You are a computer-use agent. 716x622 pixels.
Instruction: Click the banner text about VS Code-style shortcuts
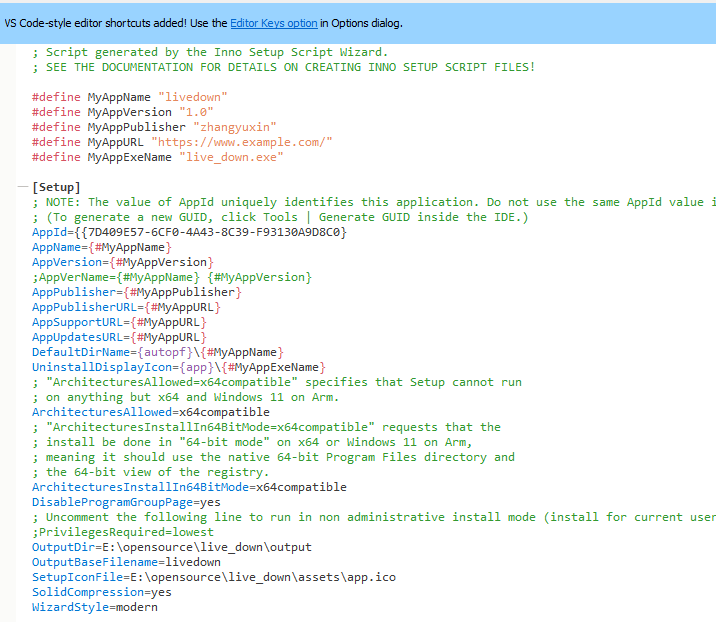[116, 22]
